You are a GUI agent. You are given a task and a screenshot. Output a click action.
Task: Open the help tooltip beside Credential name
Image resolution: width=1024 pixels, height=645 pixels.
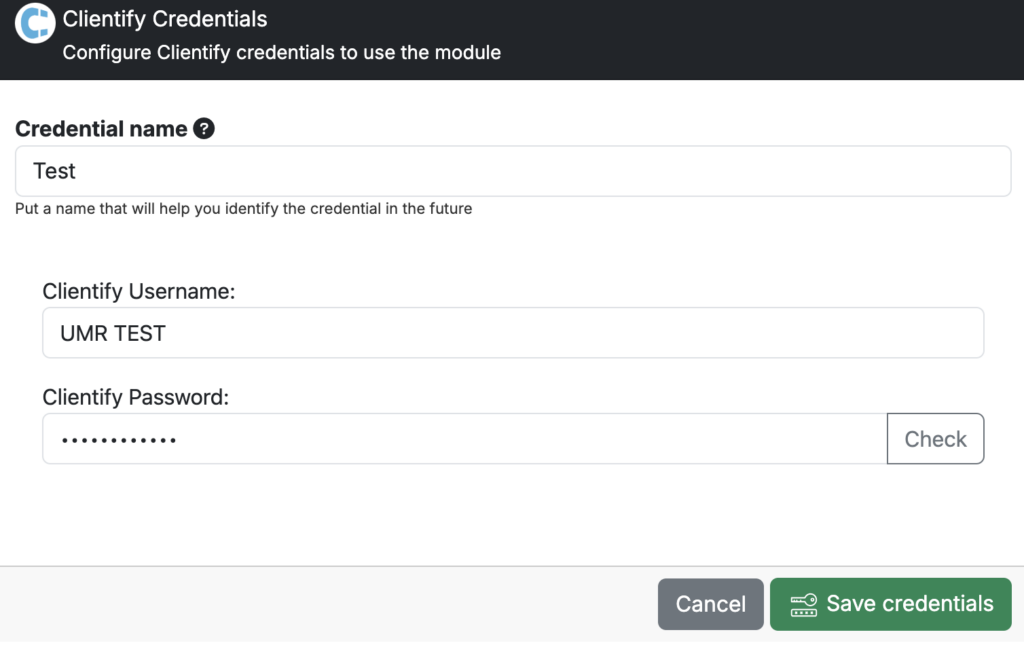[204, 129]
